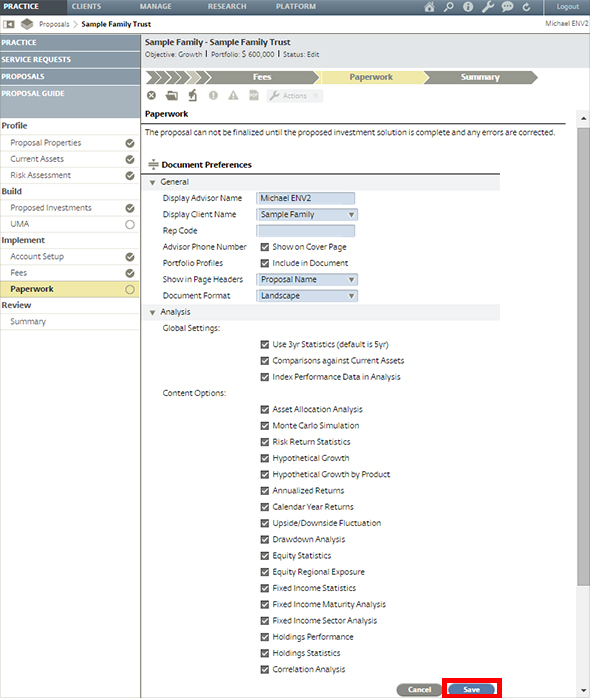The image size is (590, 698).
Task: Collapse the Analysis section
Action: (152, 312)
